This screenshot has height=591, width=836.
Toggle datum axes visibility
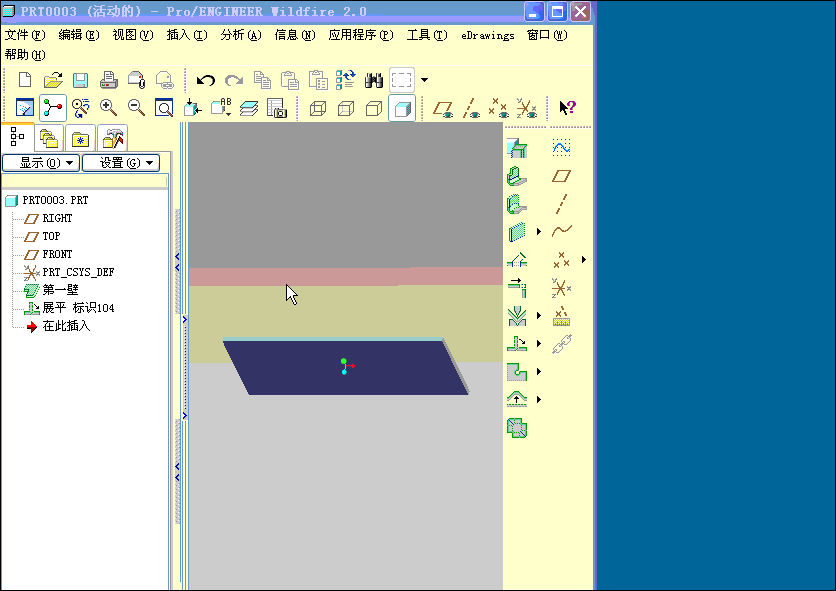[471, 108]
